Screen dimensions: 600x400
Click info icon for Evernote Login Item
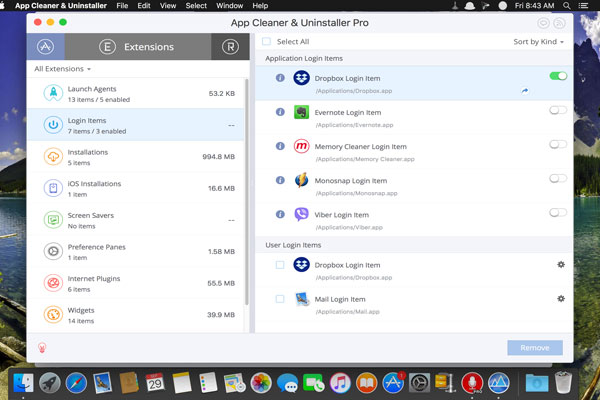tap(280, 114)
